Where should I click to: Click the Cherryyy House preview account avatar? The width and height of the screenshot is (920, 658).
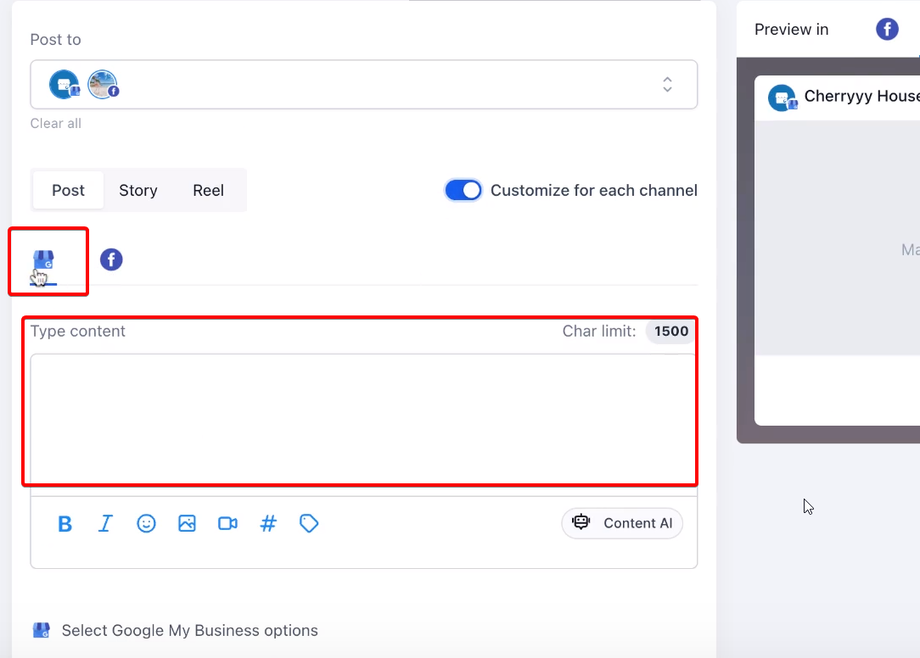pos(782,98)
